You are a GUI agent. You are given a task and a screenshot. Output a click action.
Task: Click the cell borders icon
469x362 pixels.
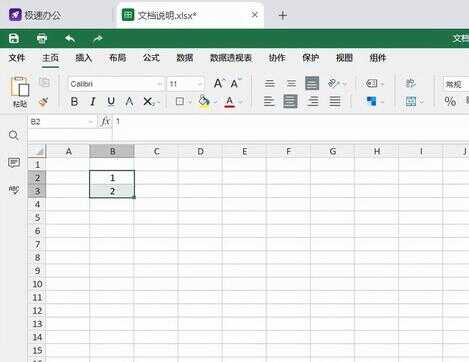coord(180,101)
